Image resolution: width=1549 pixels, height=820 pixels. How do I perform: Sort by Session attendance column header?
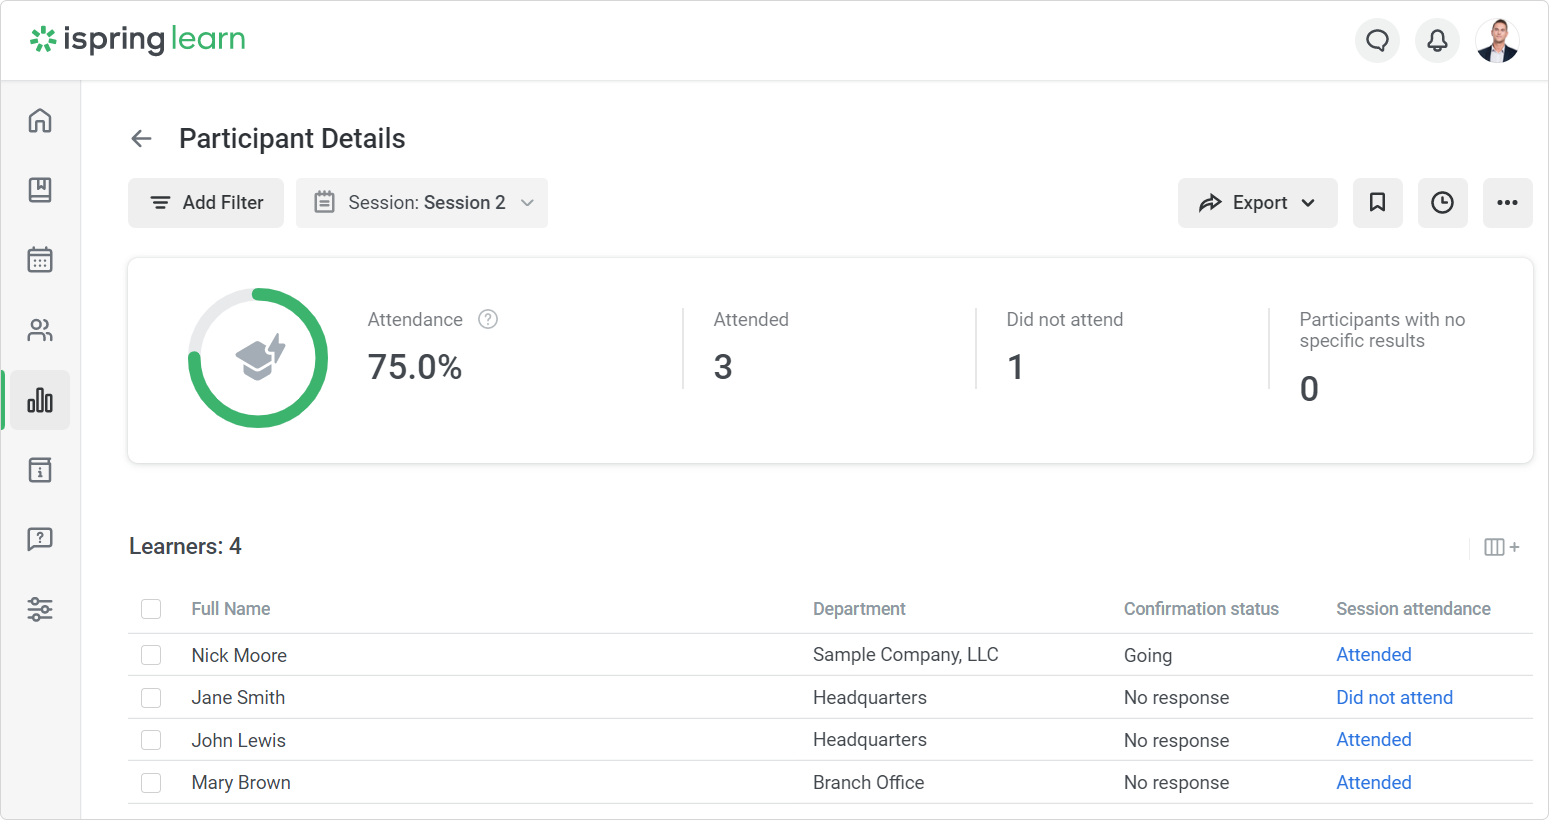click(1413, 609)
